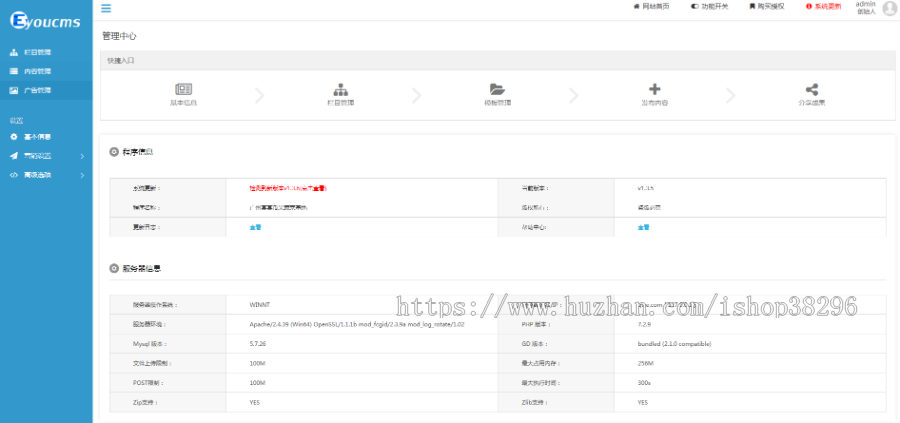
Task: Select 内容管理 in the left sidebar
Action: (37, 71)
